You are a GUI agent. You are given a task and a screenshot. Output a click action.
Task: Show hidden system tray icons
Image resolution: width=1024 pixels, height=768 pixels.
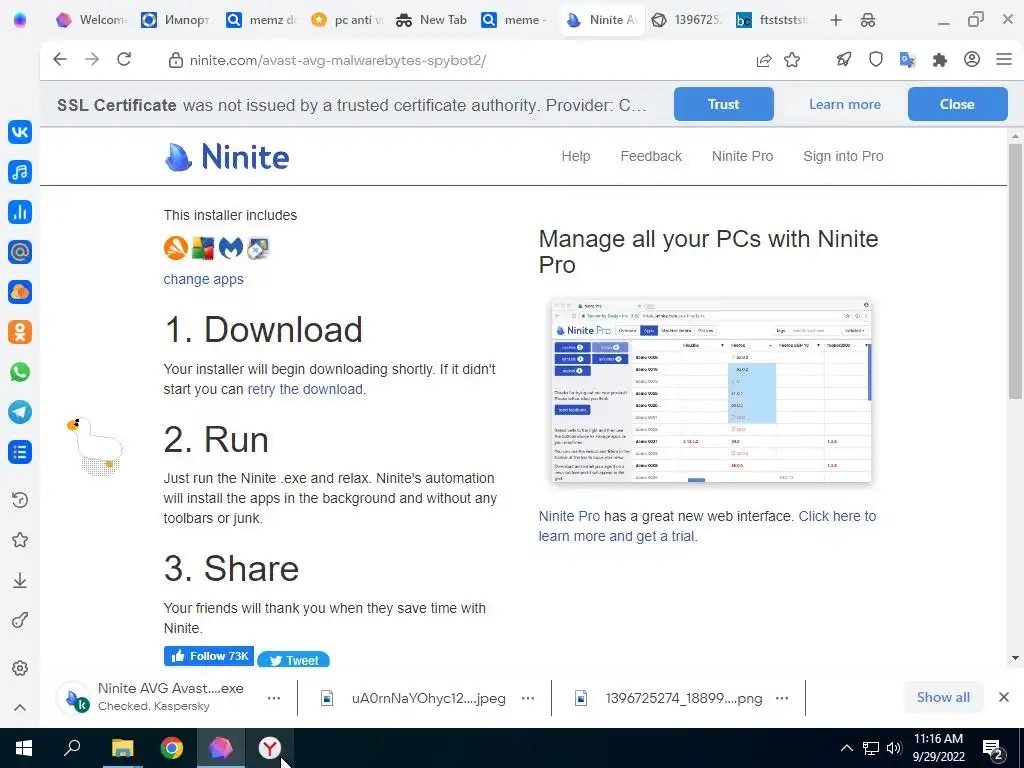(846, 748)
